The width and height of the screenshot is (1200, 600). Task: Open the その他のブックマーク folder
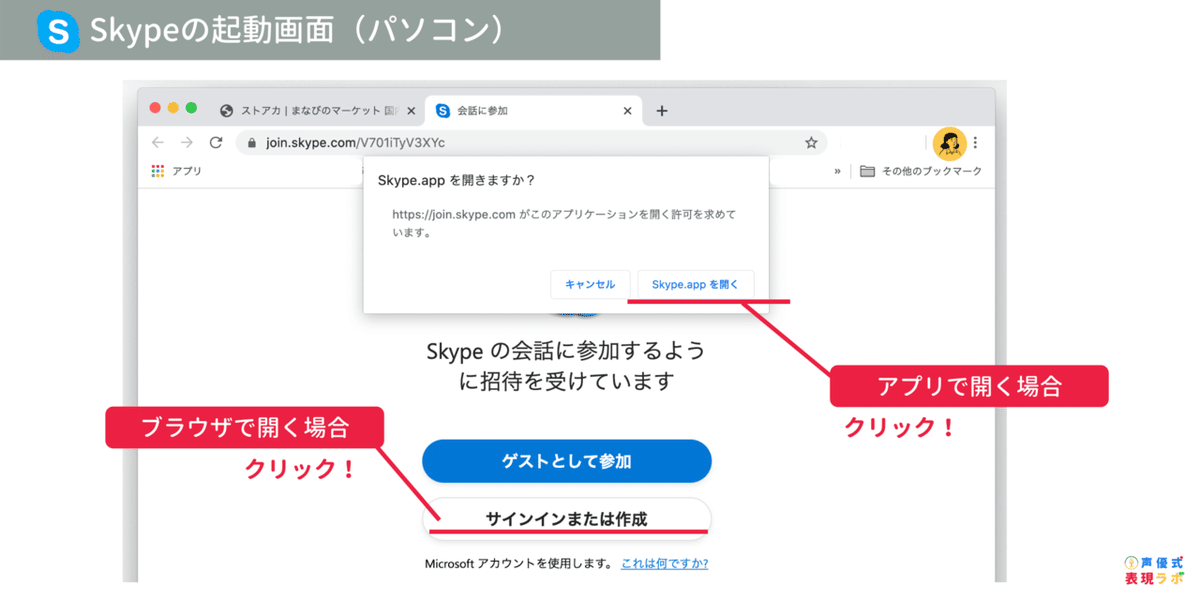tap(920, 171)
